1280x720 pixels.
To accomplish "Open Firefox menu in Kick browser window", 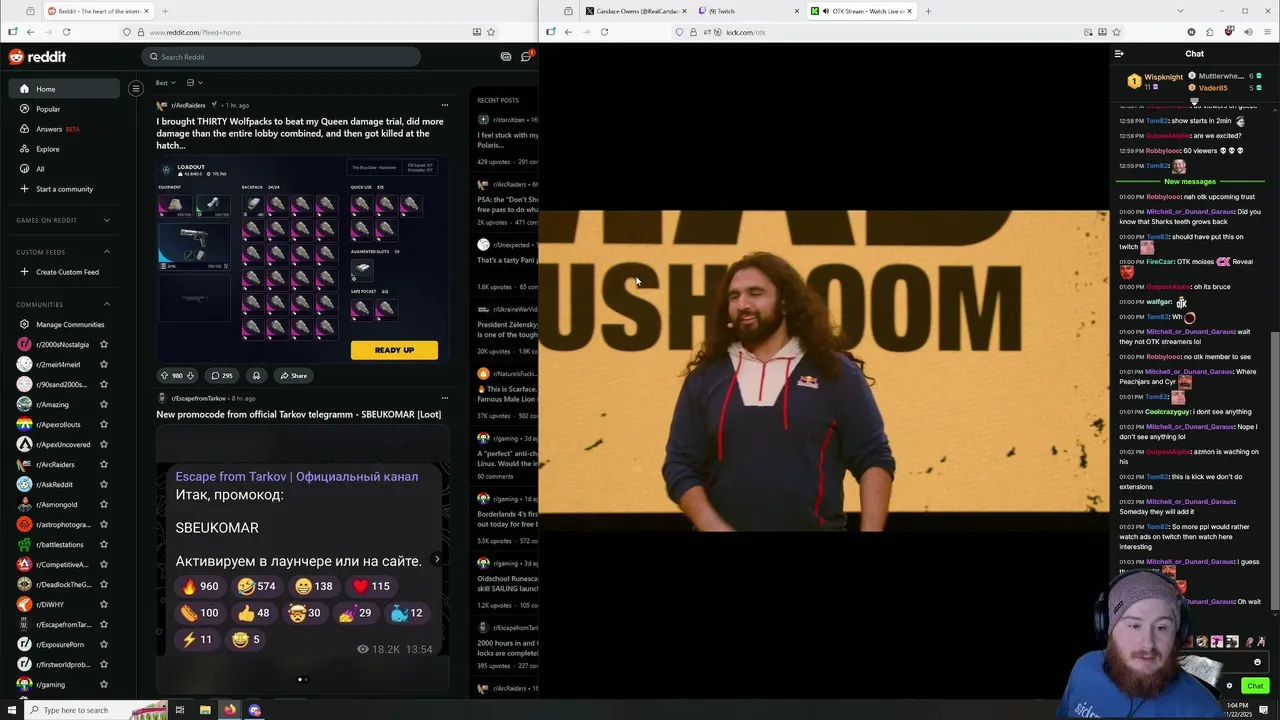I will [x=1266, y=32].
